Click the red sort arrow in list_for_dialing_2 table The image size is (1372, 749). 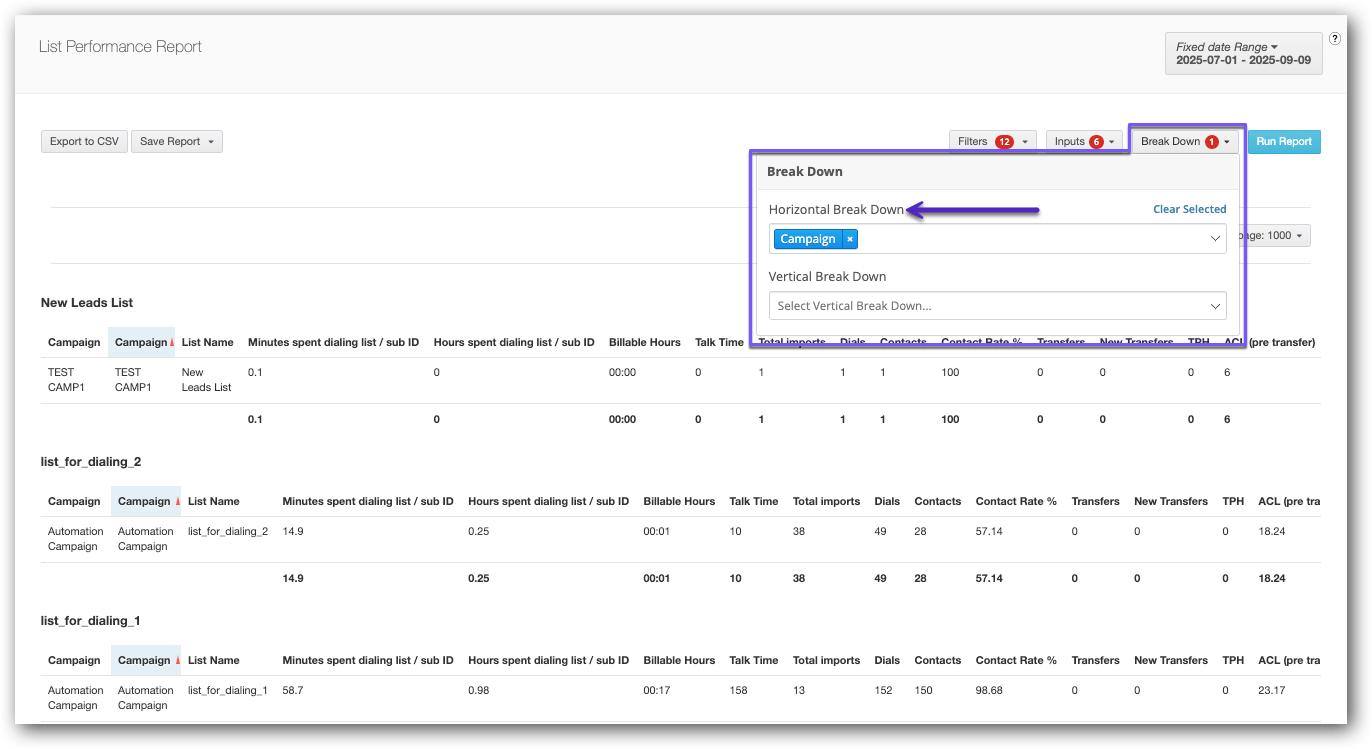(x=178, y=502)
